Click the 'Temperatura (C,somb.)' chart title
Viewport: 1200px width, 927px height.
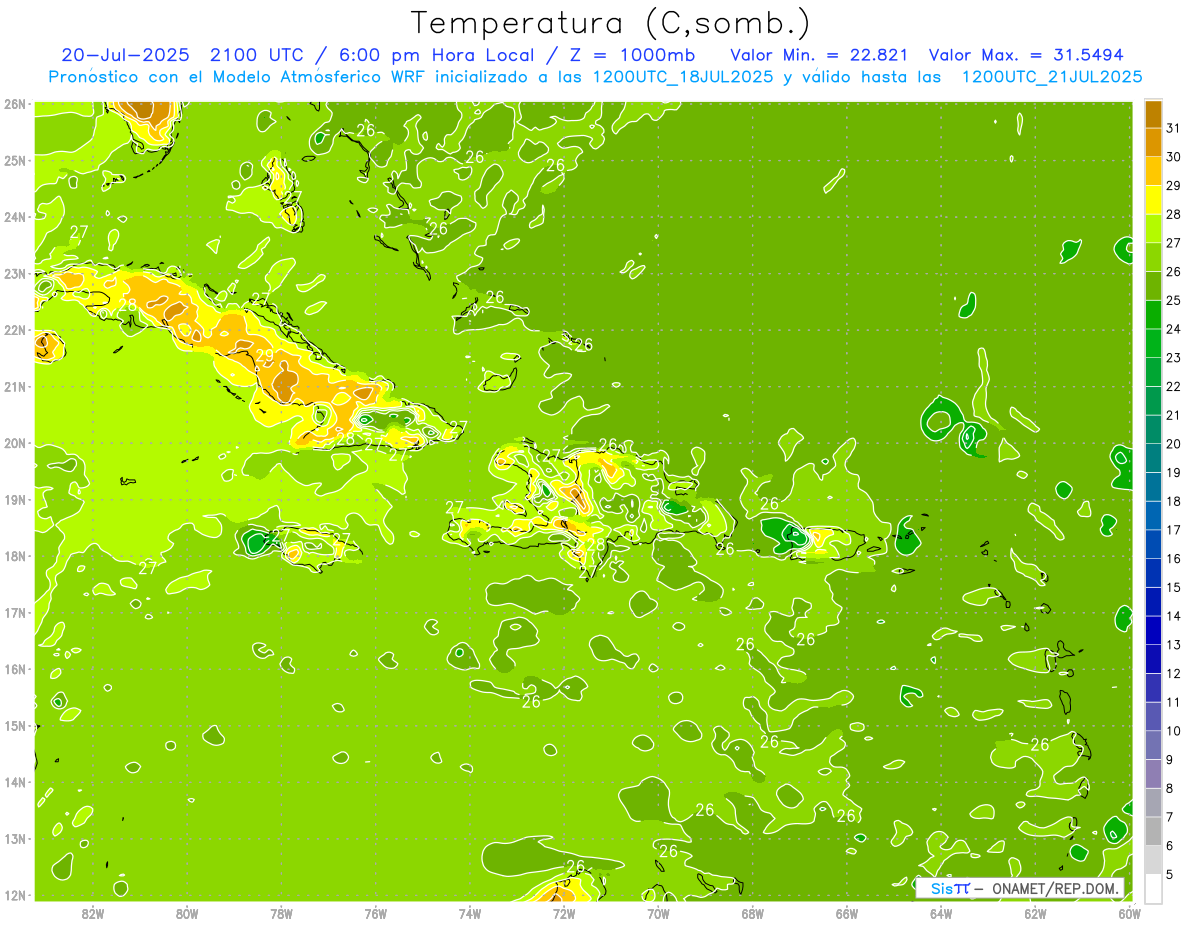[x=610, y=23]
